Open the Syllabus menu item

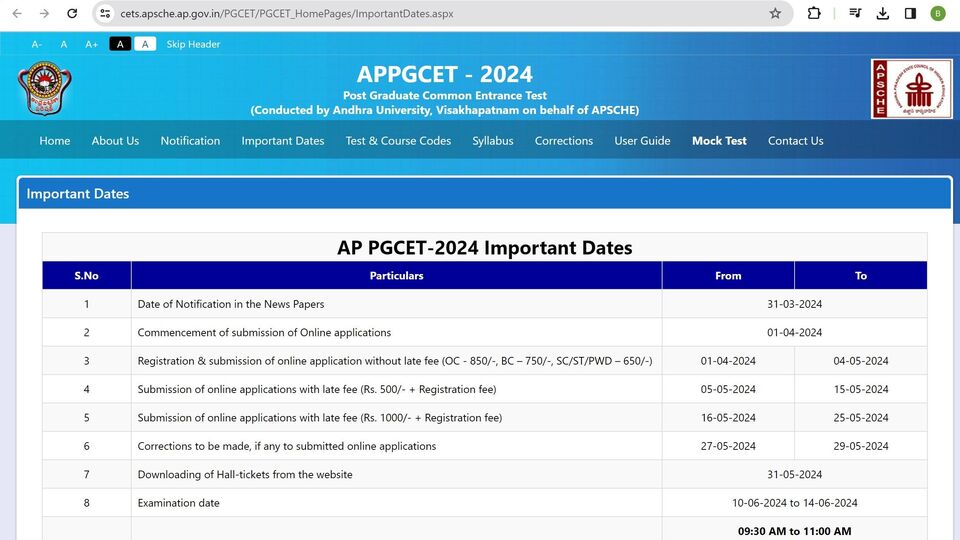[x=493, y=141]
